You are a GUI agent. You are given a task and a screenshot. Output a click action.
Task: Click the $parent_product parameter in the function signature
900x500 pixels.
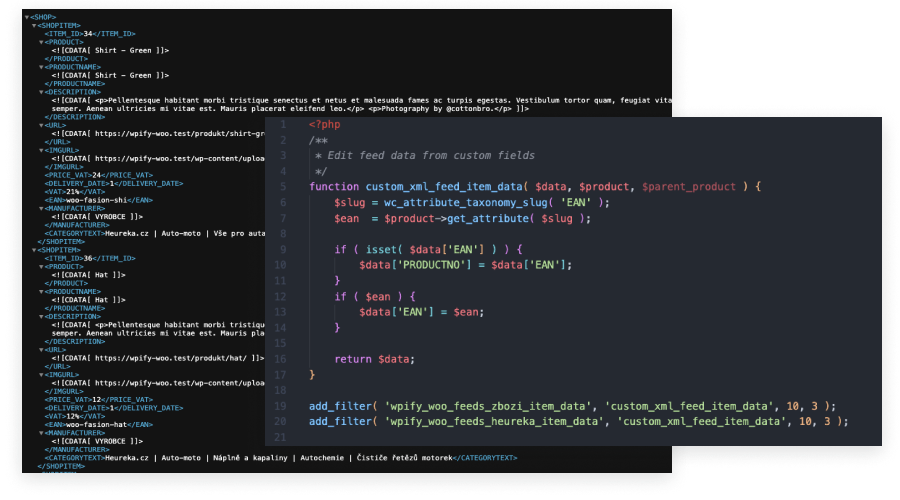689,187
